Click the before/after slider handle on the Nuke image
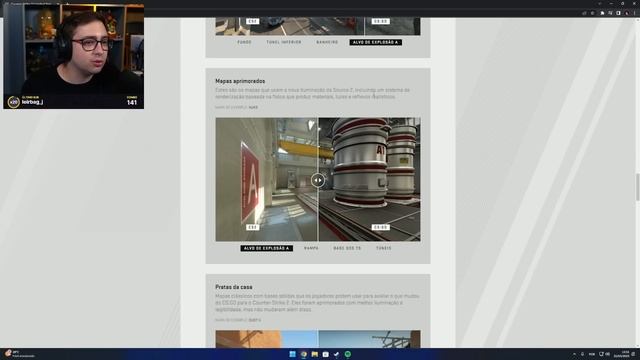 coord(318,180)
